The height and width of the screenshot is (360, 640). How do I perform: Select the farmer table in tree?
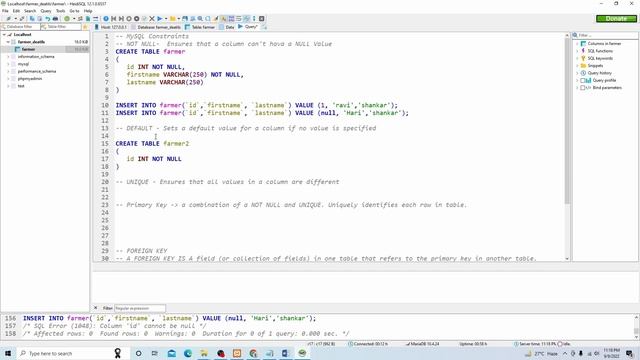click(28, 49)
